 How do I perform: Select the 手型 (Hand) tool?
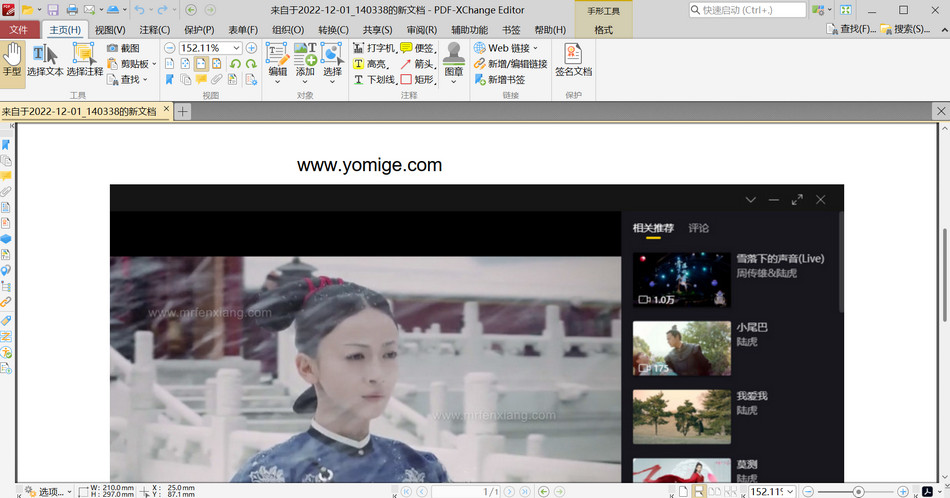click(12, 58)
